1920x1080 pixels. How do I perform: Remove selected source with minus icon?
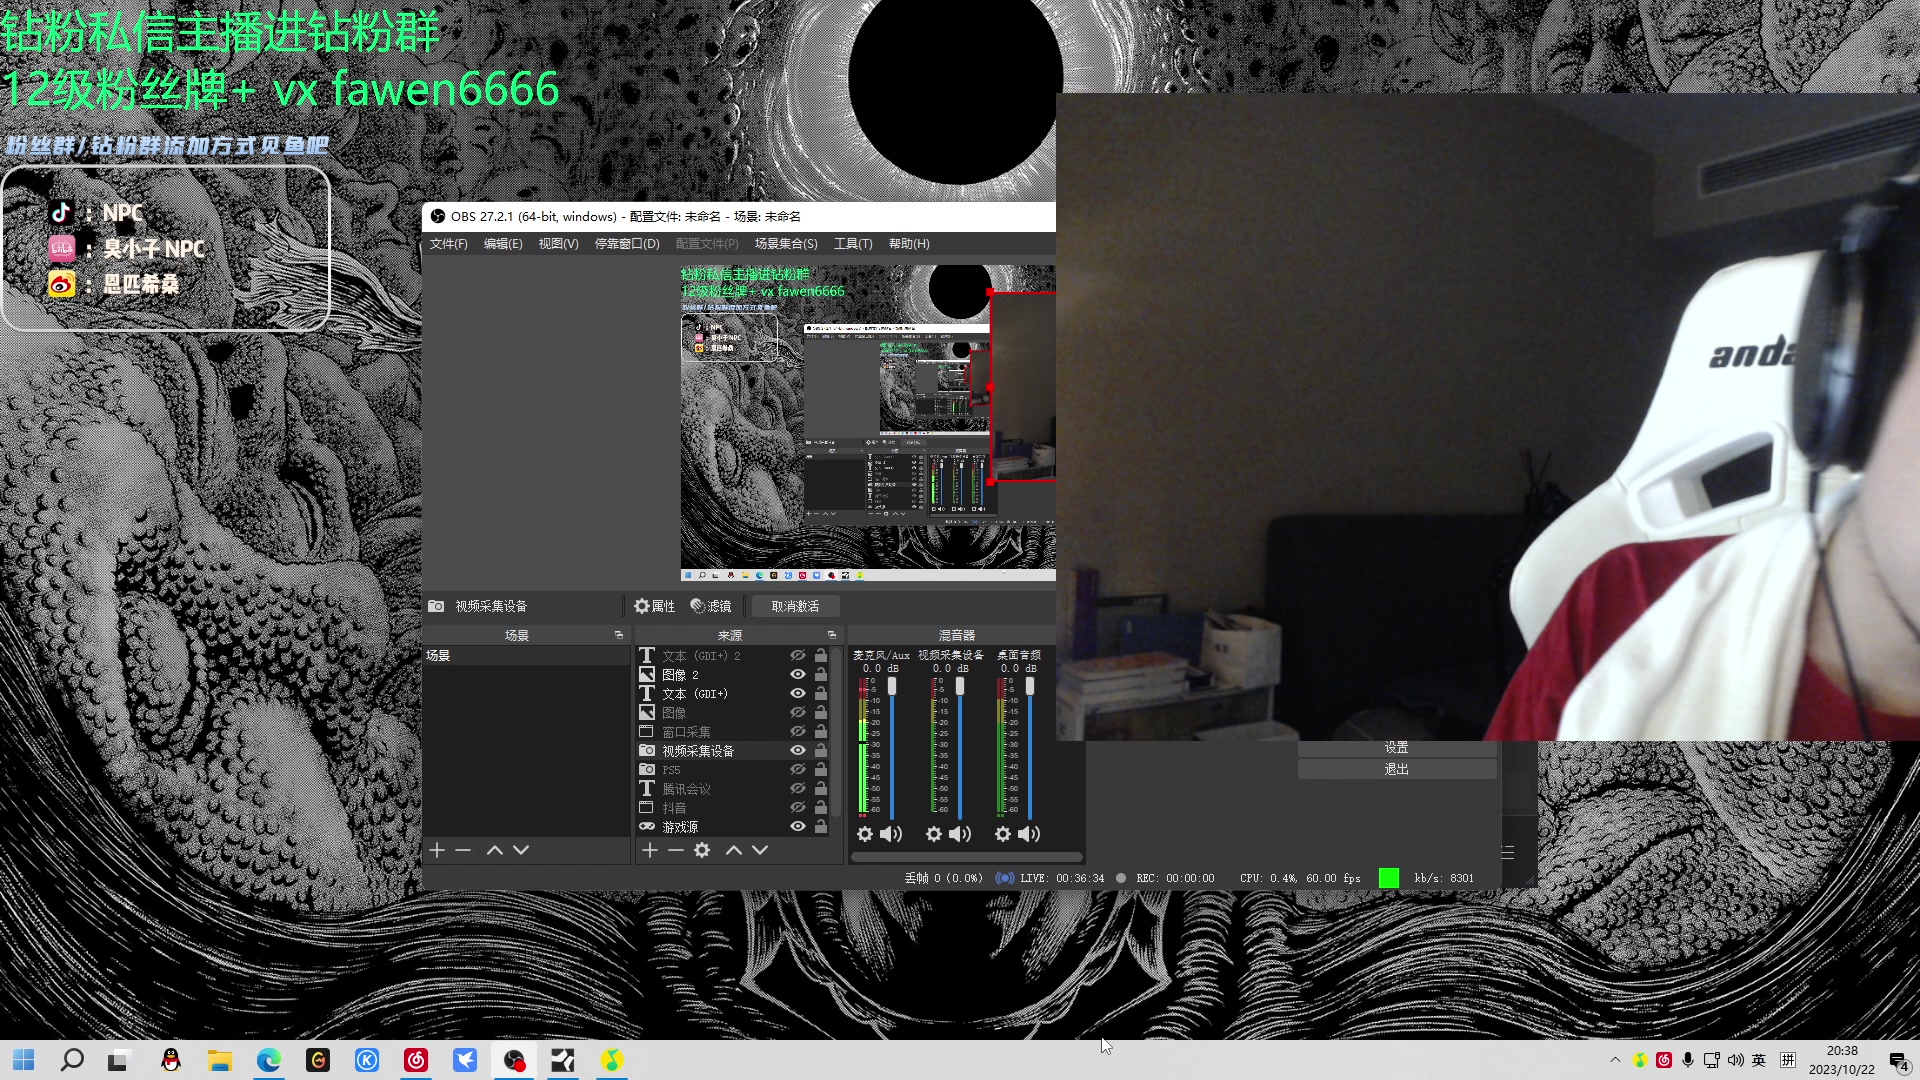point(676,850)
